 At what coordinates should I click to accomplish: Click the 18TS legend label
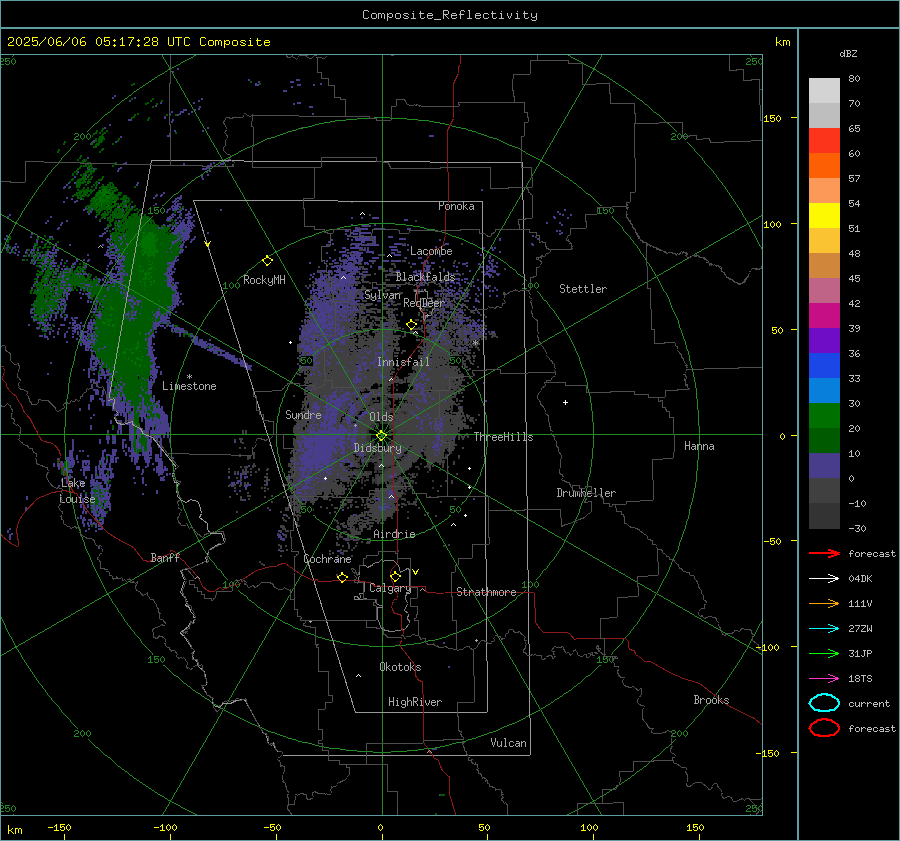tap(860, 679)
